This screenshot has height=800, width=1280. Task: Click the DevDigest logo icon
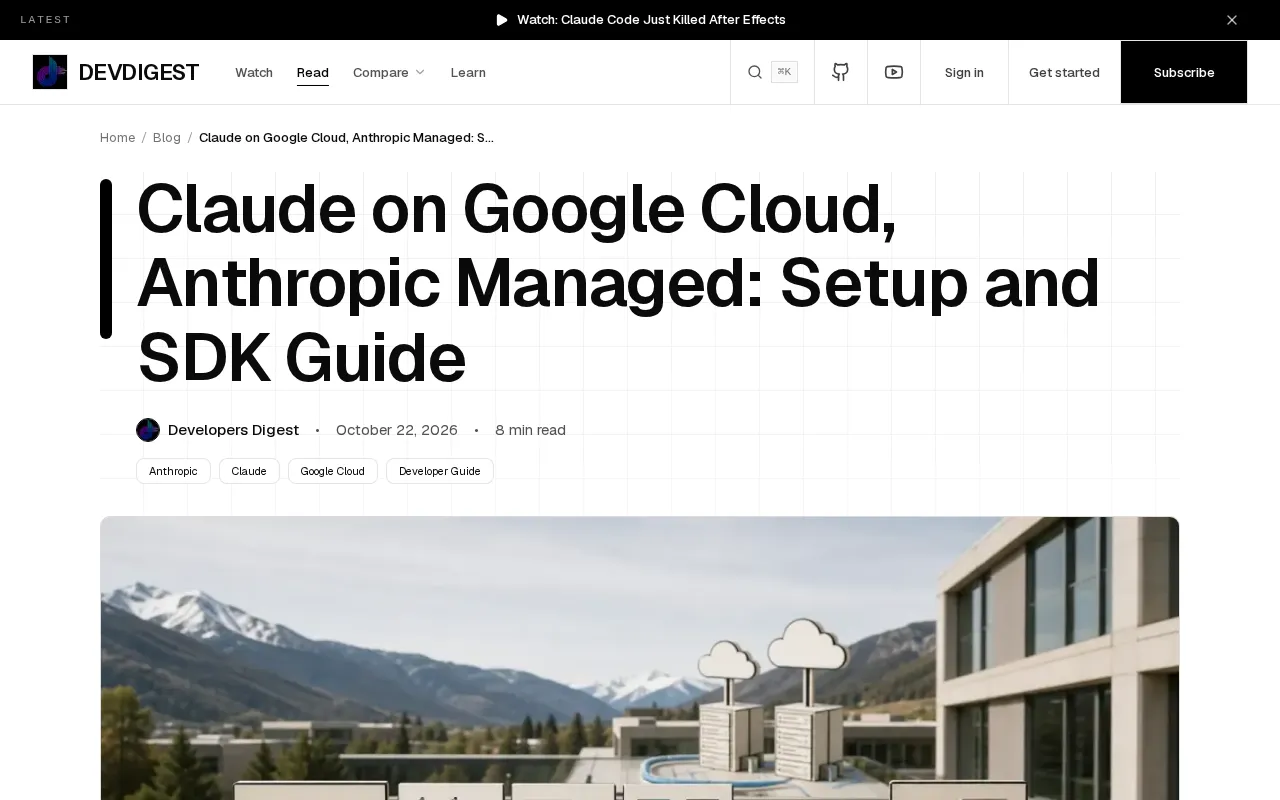tap(50, 72)
